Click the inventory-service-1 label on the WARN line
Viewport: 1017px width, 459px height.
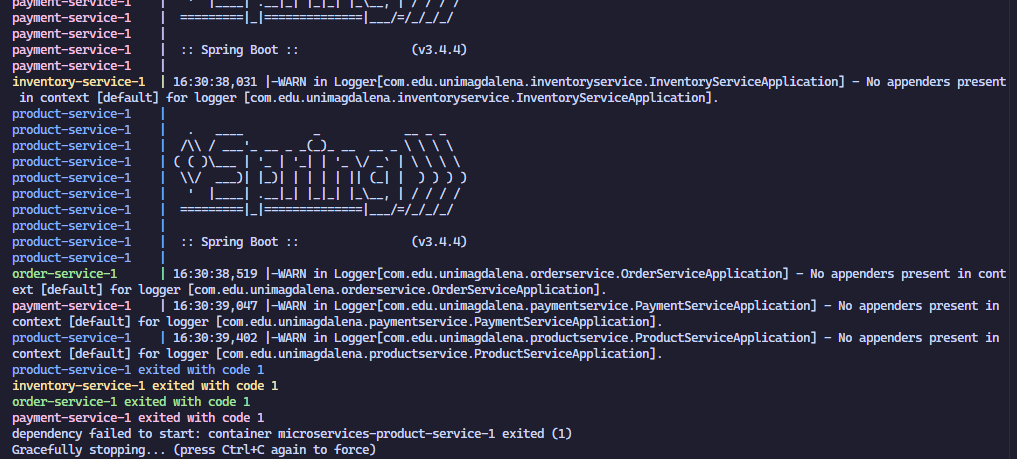coord(78,82)
